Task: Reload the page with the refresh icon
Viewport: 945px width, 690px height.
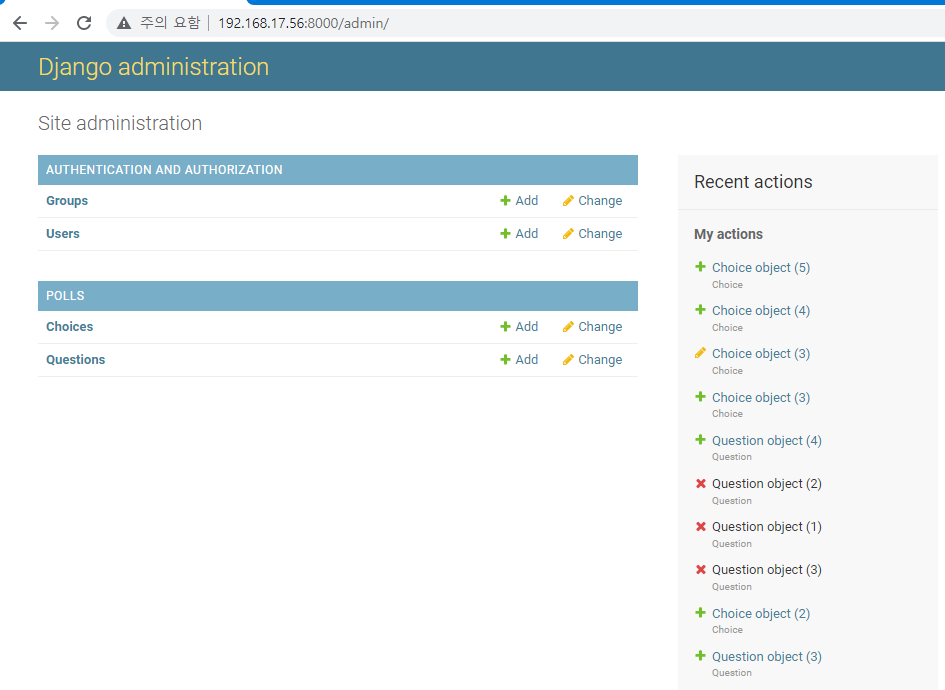Action: pos(84,23)
